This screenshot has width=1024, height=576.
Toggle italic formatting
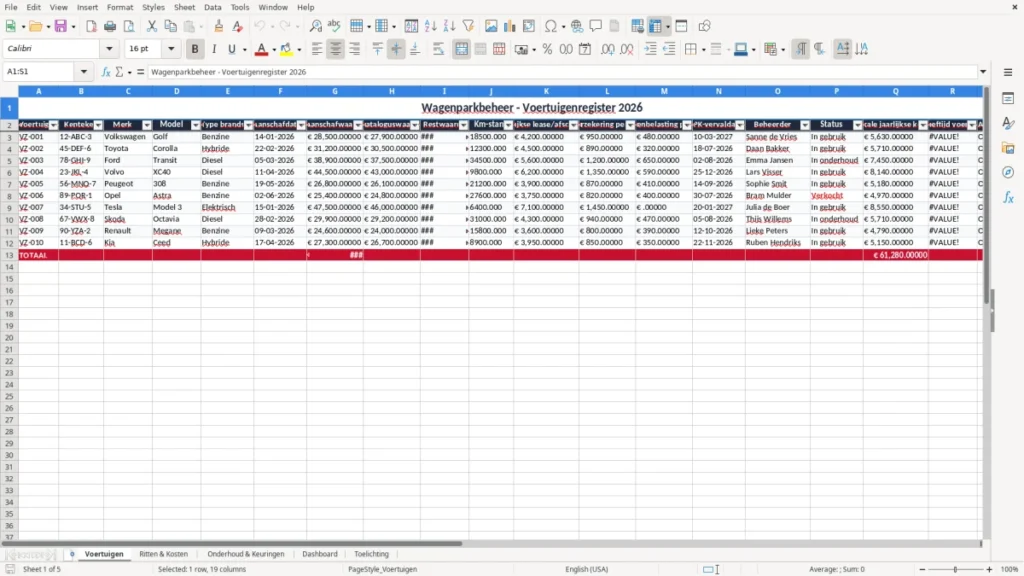tap(214, 49)
